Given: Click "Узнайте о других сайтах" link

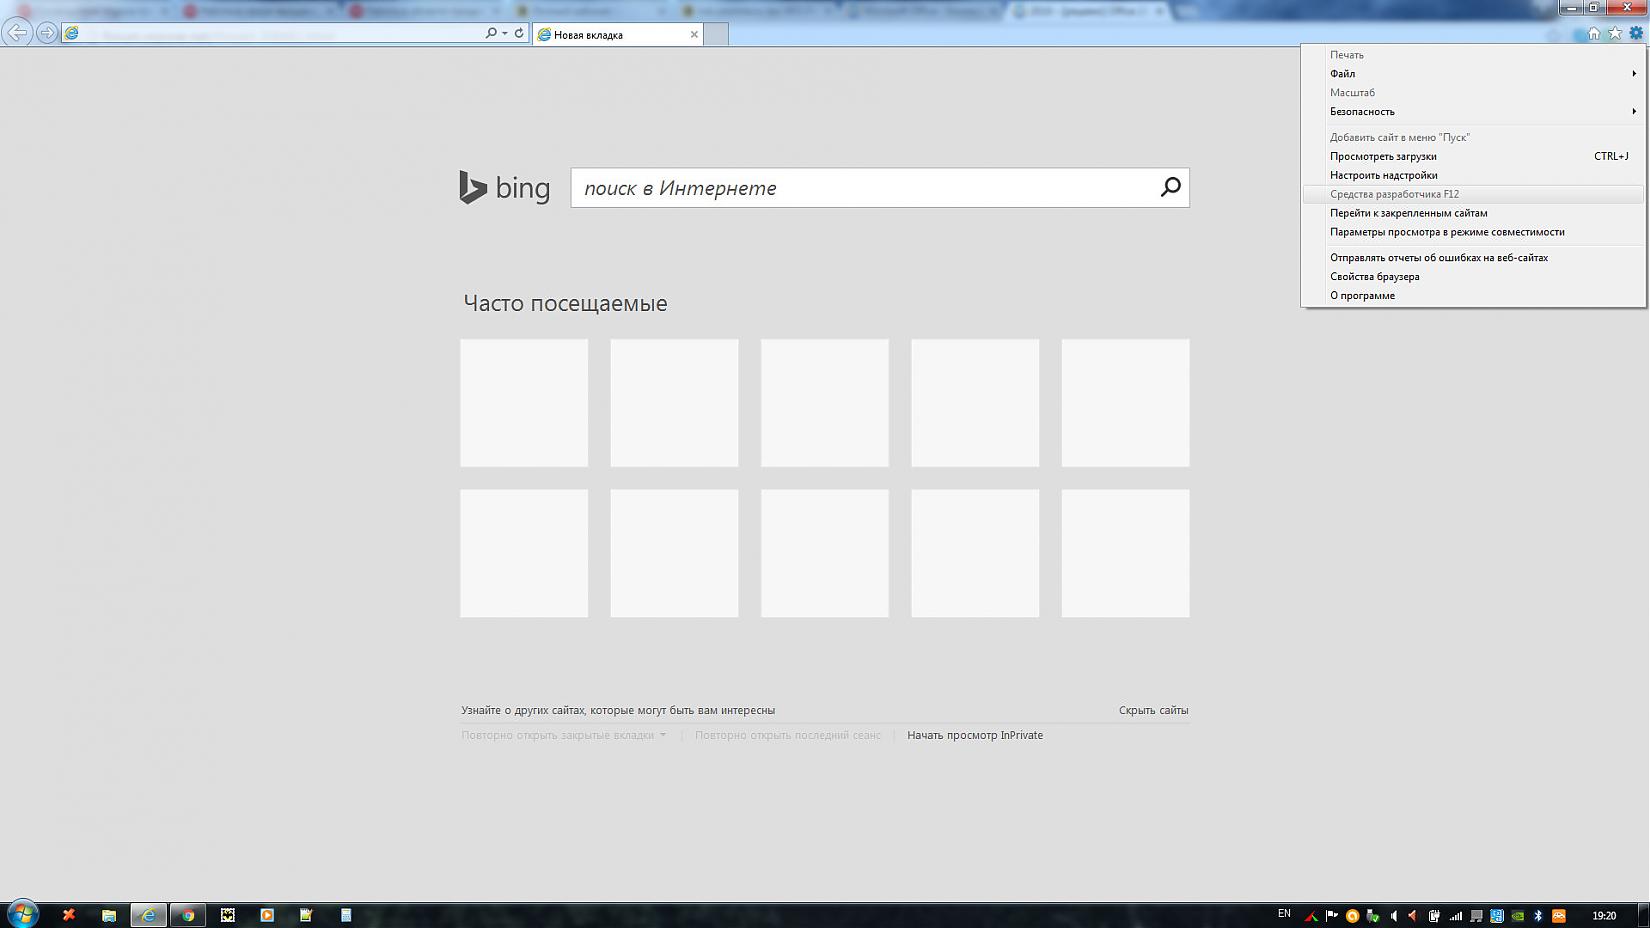Looking at the screenshot, I should point(618,710).
